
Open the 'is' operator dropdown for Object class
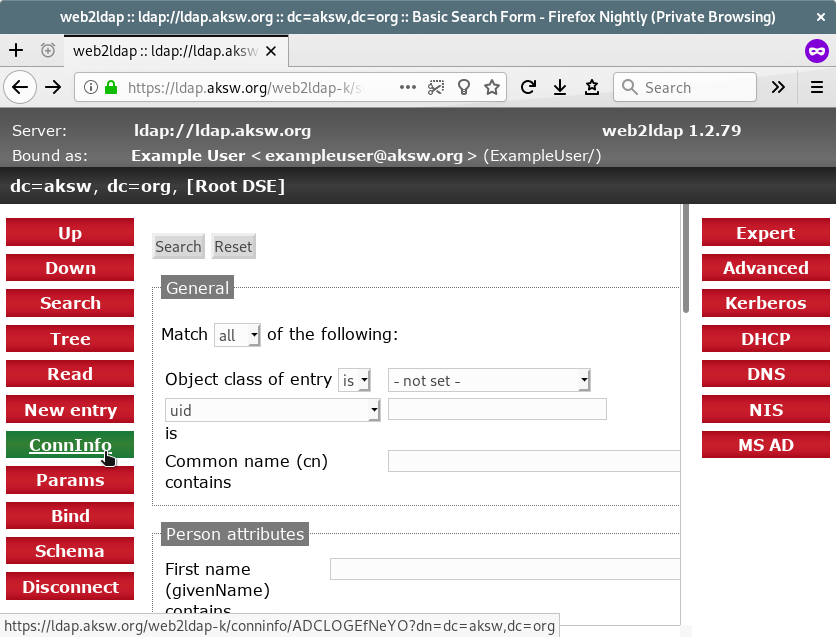coord(355,381)
